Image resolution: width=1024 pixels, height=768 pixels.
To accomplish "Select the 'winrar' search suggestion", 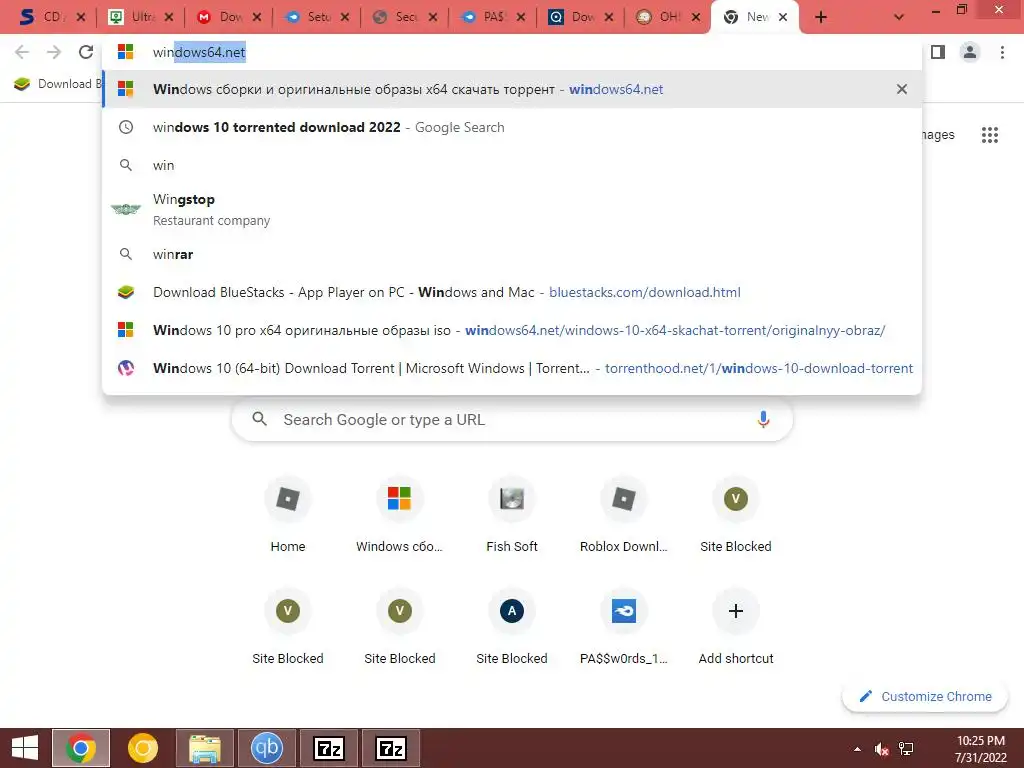I will pyautogui.click(x=512, y=254).
